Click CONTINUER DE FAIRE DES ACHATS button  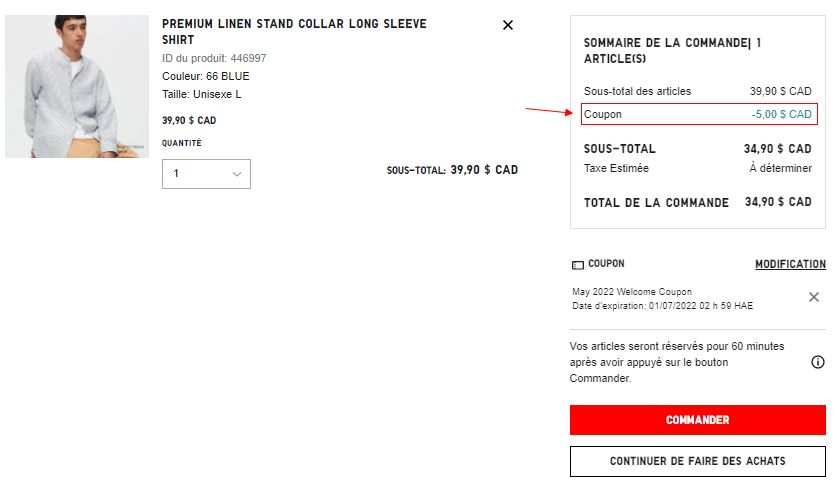pyautogui.click(x=697, y=461)
